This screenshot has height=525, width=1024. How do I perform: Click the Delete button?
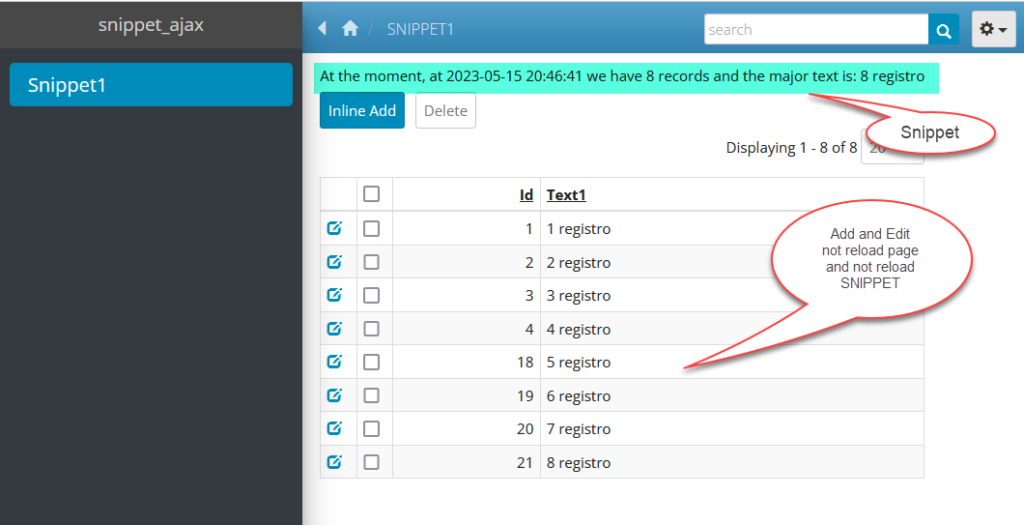coord(445,111)
